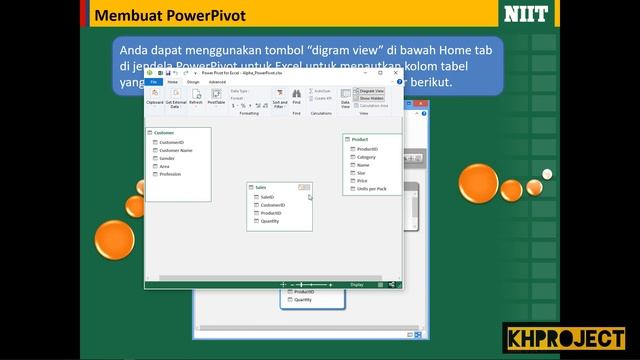Select the Customer table header

tap(178, 133)
